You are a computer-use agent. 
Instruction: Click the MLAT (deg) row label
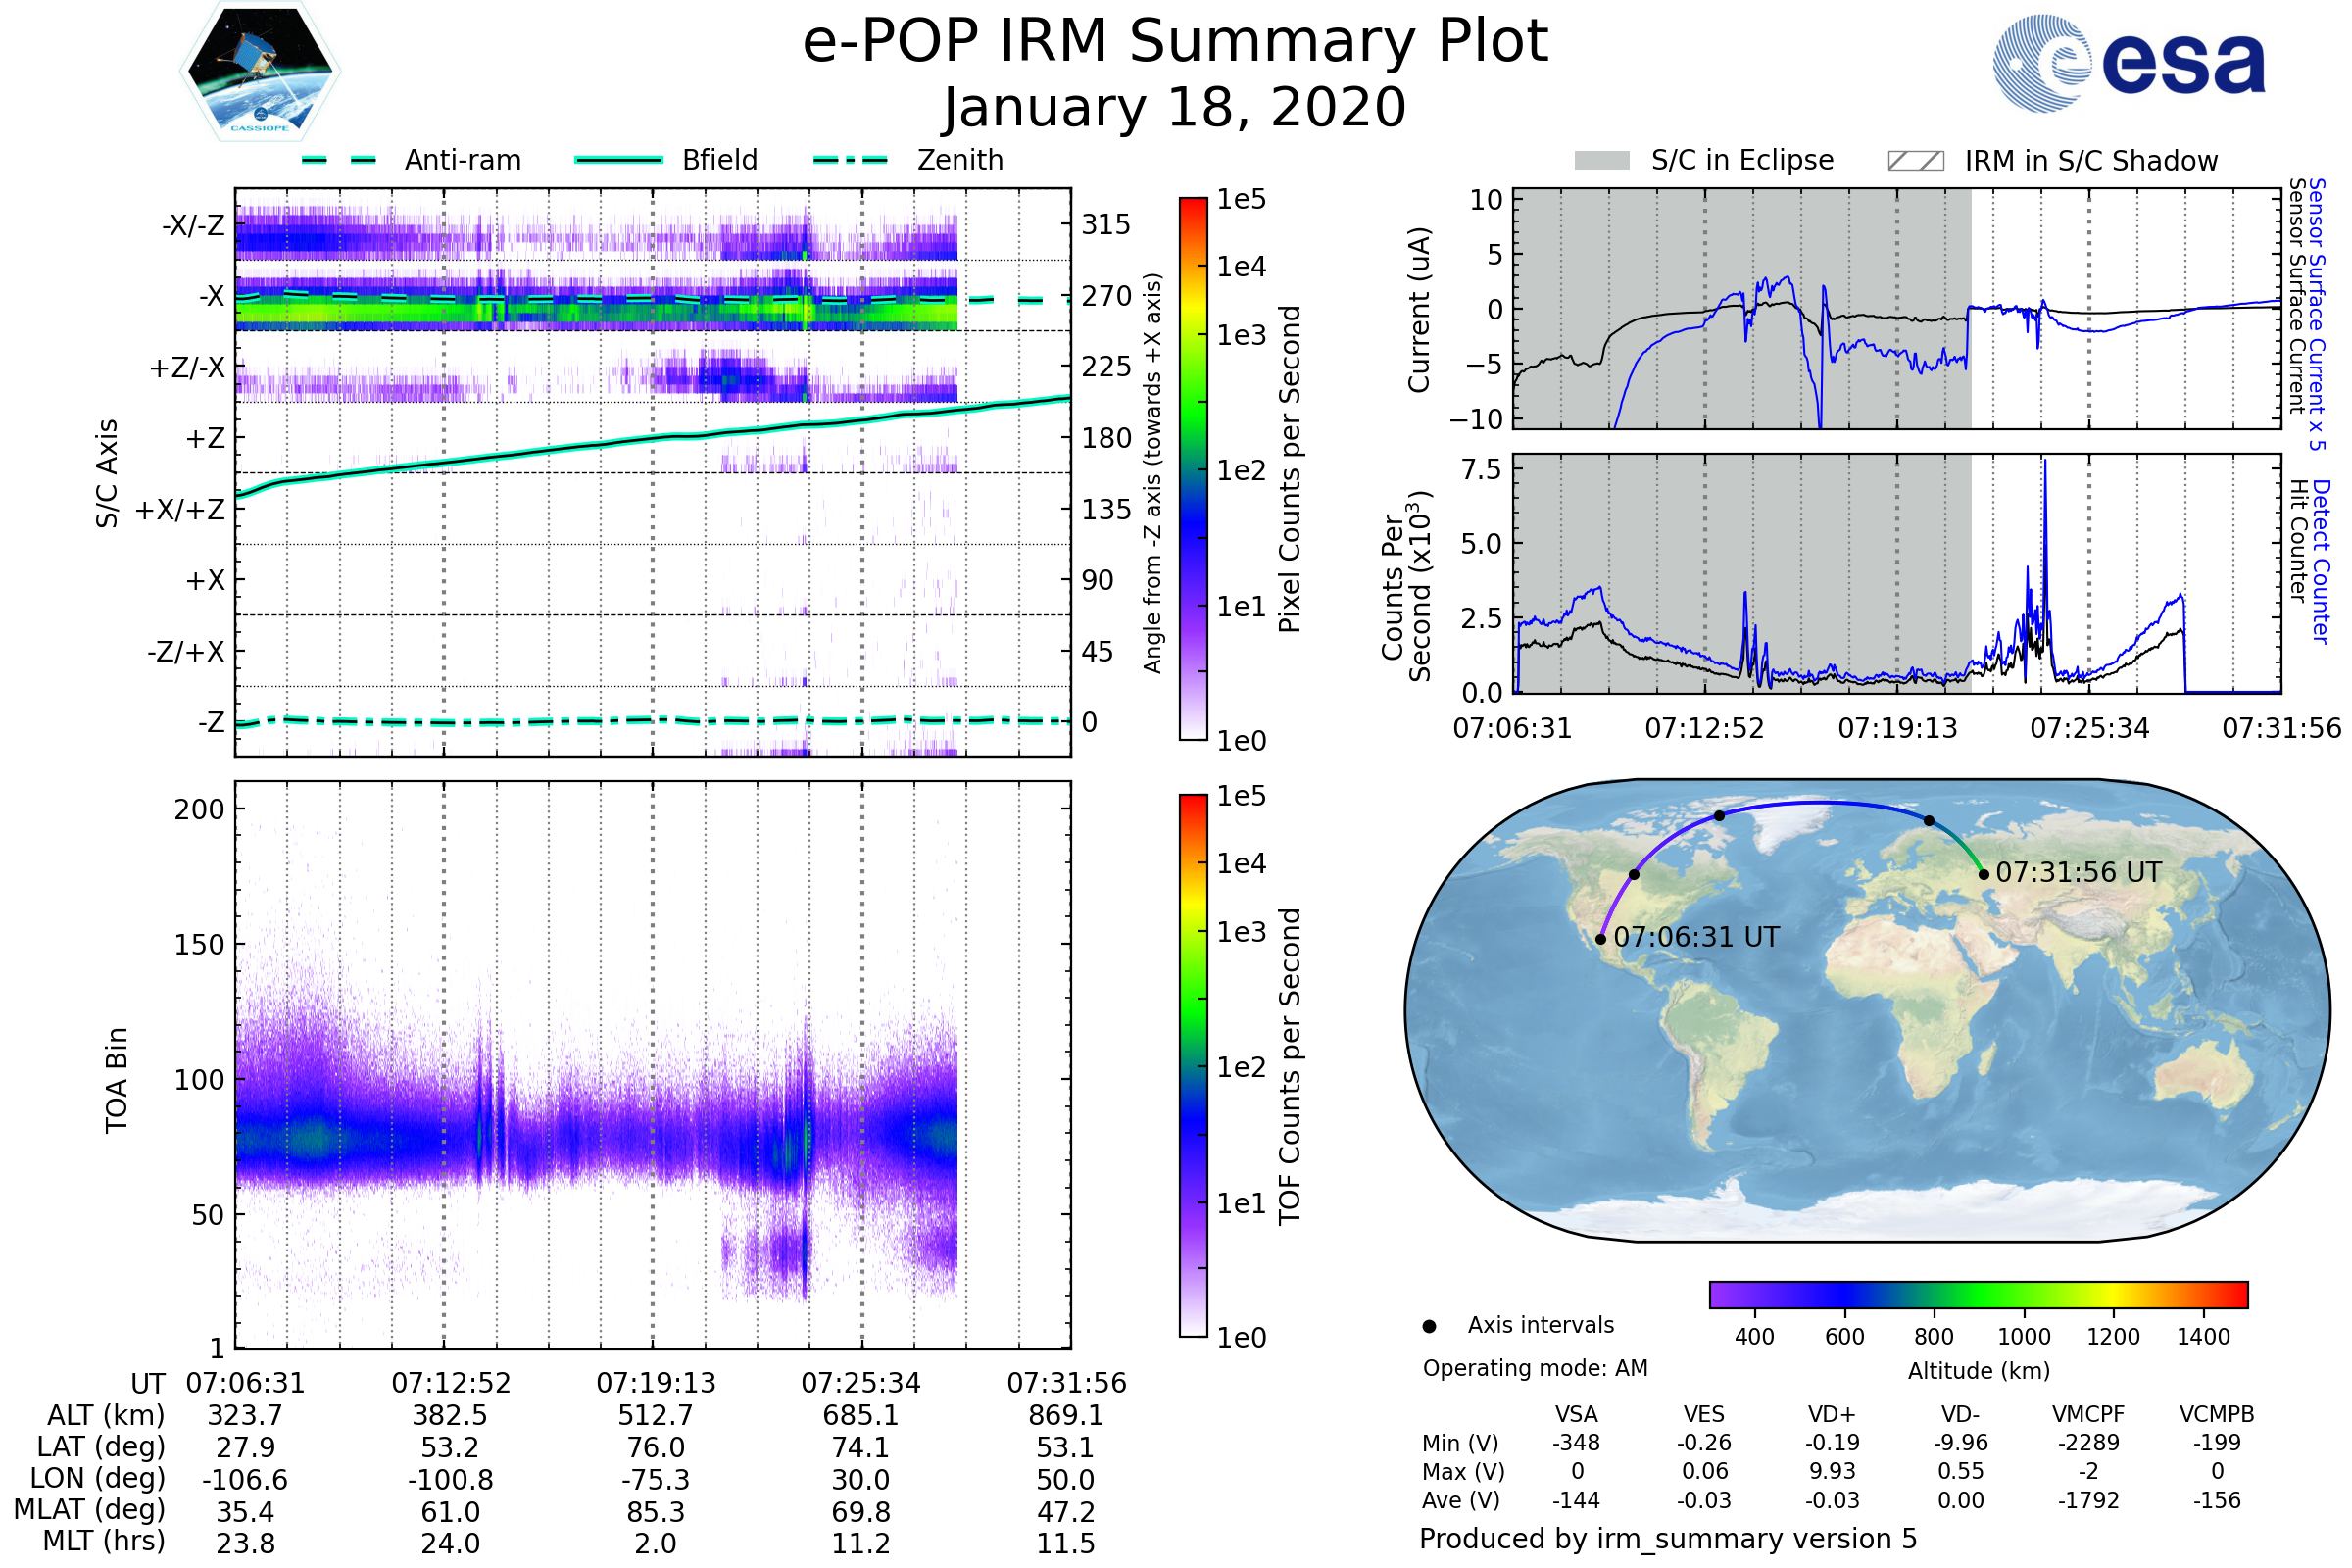coord(90,1510)
